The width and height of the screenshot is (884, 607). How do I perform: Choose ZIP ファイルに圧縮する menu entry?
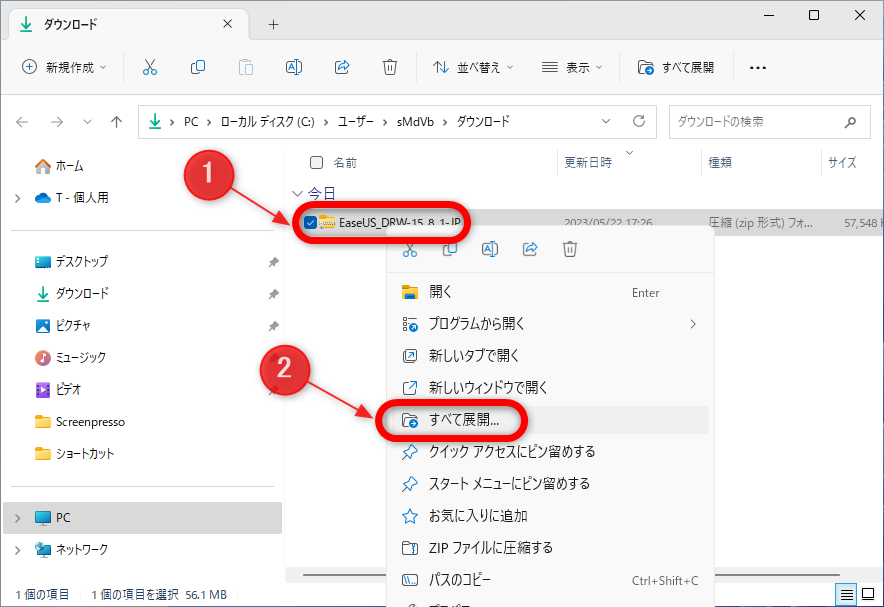click(490, 548)
